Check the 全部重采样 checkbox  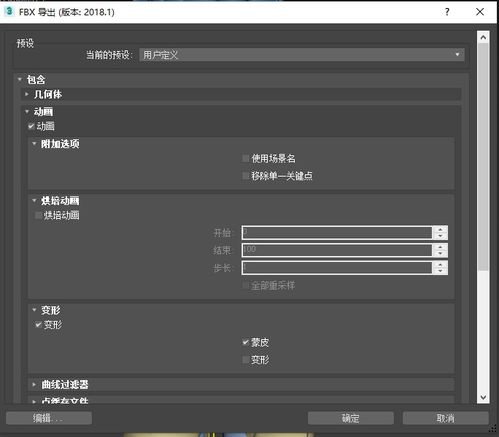246,285
